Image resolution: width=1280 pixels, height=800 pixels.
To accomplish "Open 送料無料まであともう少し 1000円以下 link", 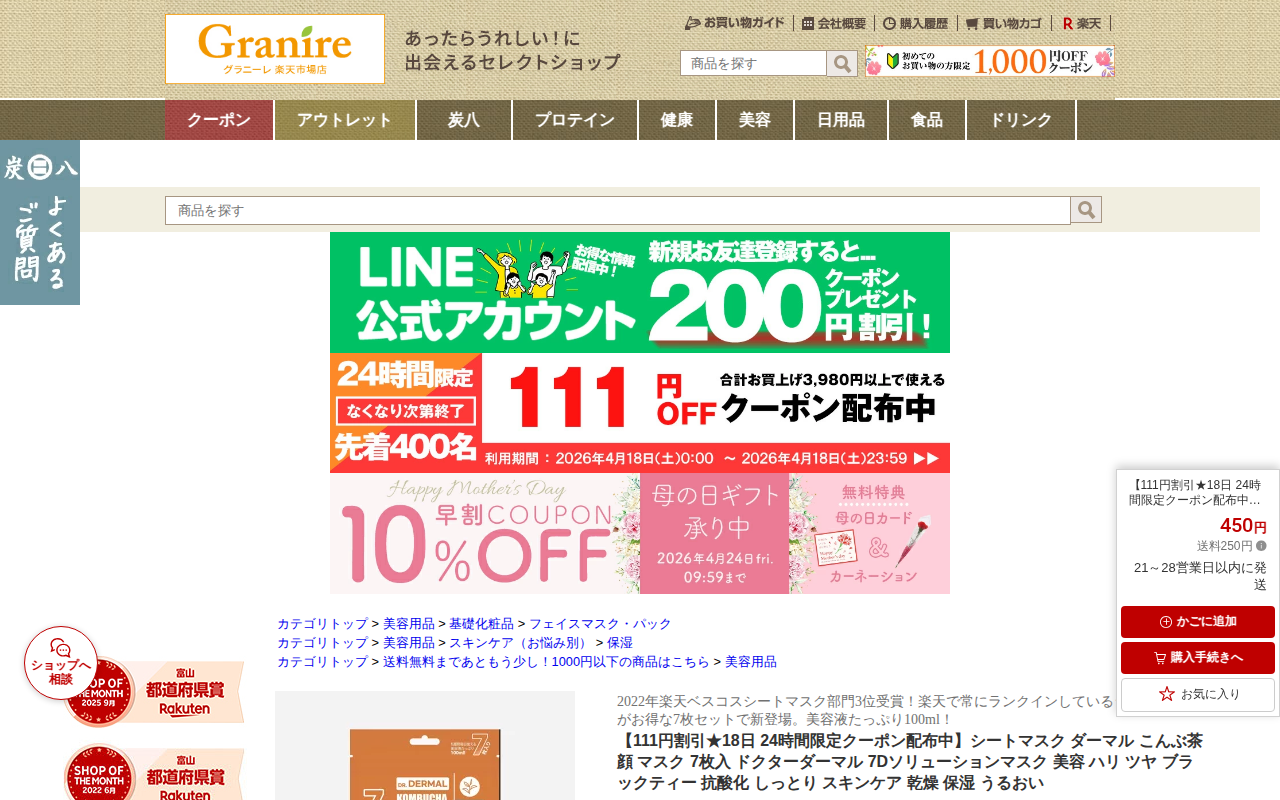I will point(546,662).
